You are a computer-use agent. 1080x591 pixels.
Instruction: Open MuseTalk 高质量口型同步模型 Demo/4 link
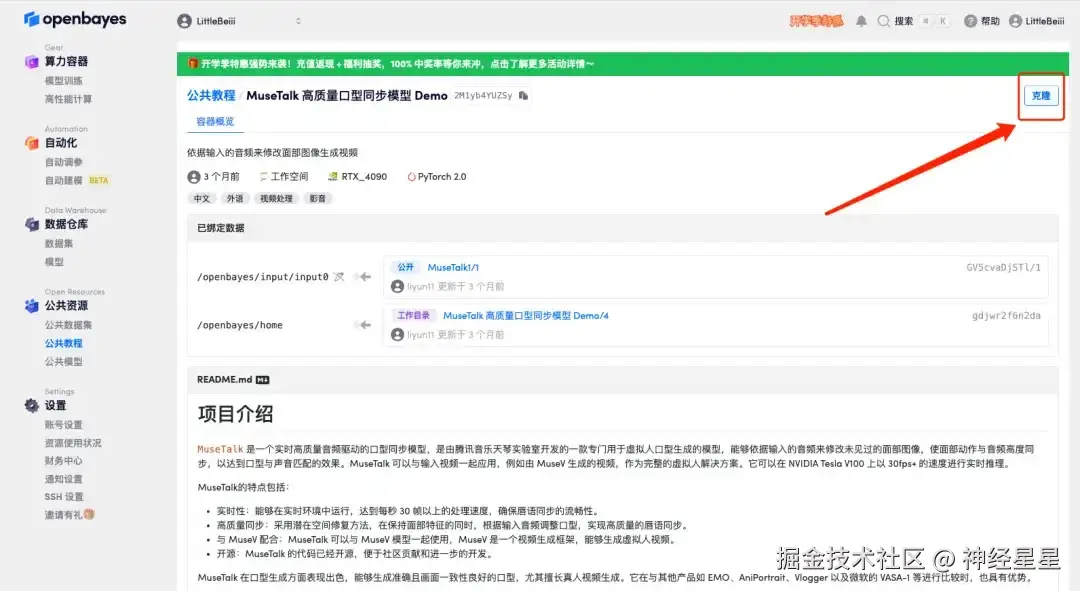(x=526, y=315)
